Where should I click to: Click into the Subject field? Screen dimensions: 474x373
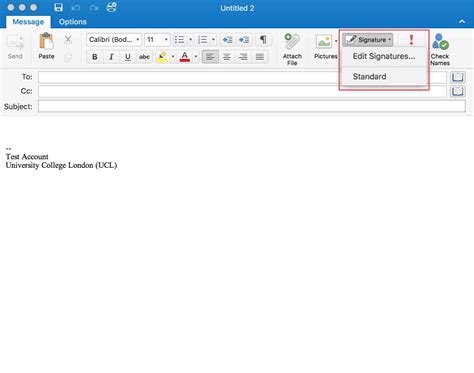coord(252,106)
